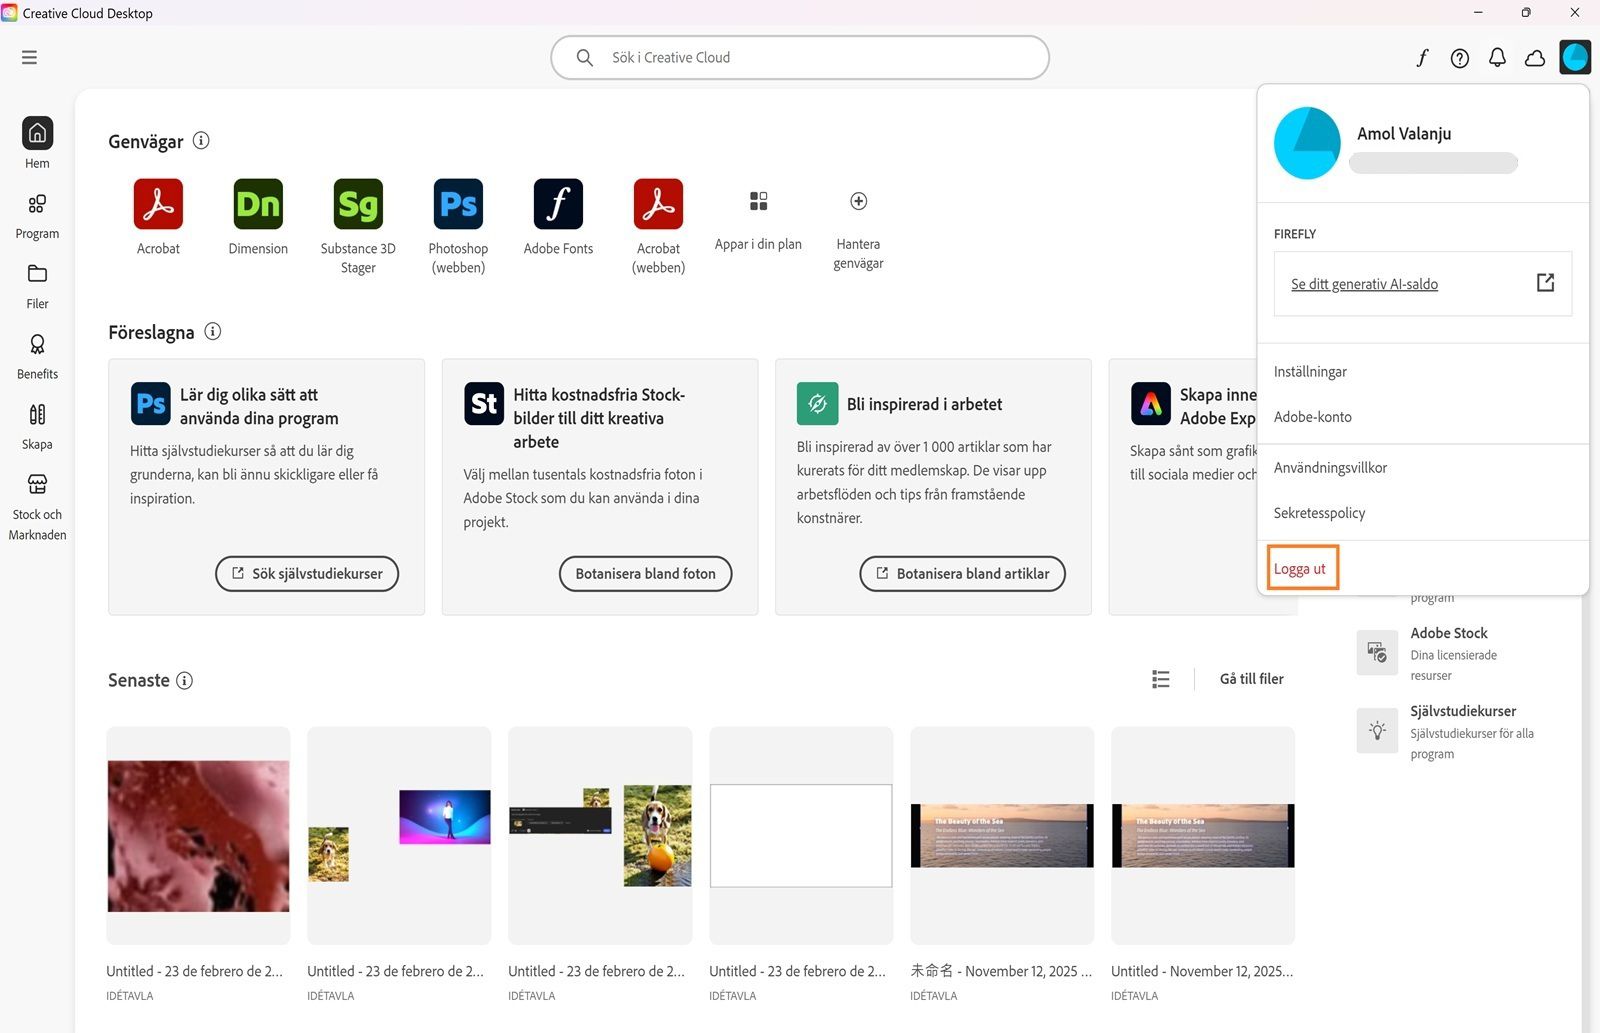Launch Substance 3D Stager shortcut
This screenshot has width=1600, height=1033.
358,204
